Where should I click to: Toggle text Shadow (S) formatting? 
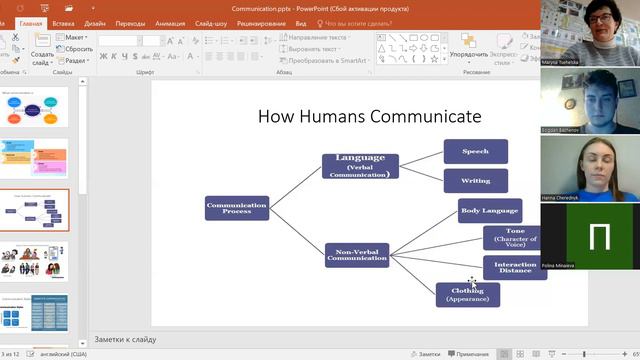tap(135, 56)
